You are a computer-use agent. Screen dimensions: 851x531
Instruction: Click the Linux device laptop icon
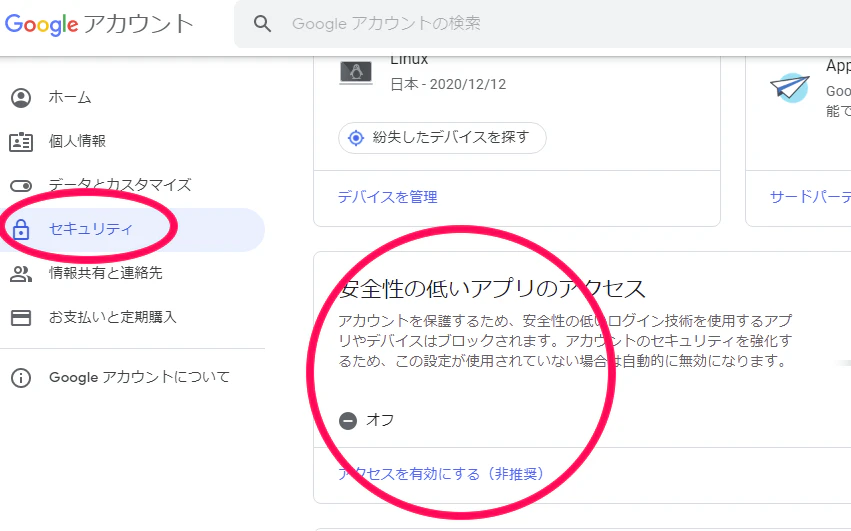click(356, 72)
